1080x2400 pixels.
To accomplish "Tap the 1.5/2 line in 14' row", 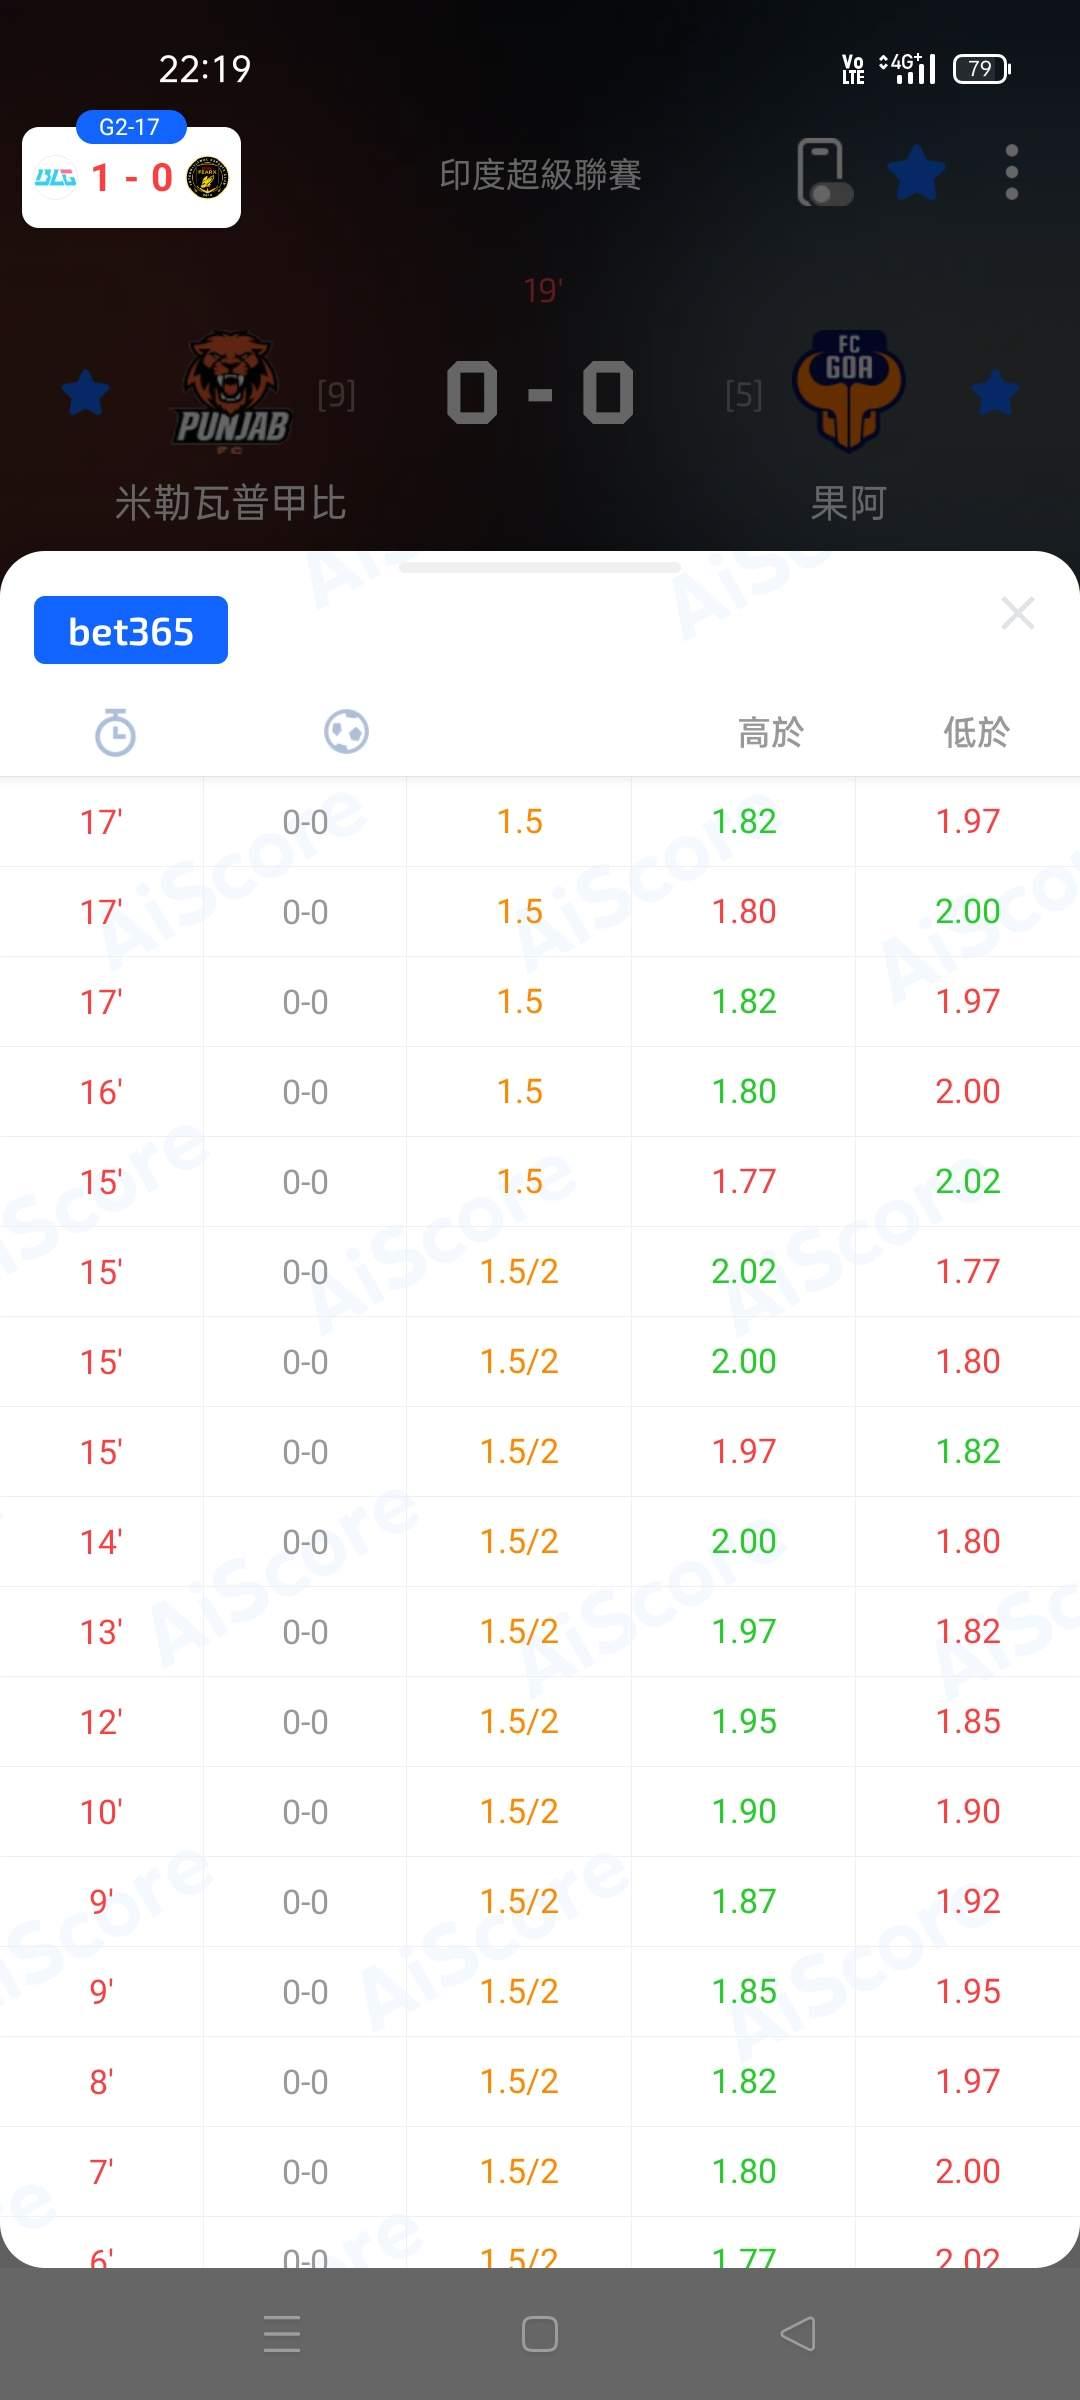I will [x=519, y=1541].
